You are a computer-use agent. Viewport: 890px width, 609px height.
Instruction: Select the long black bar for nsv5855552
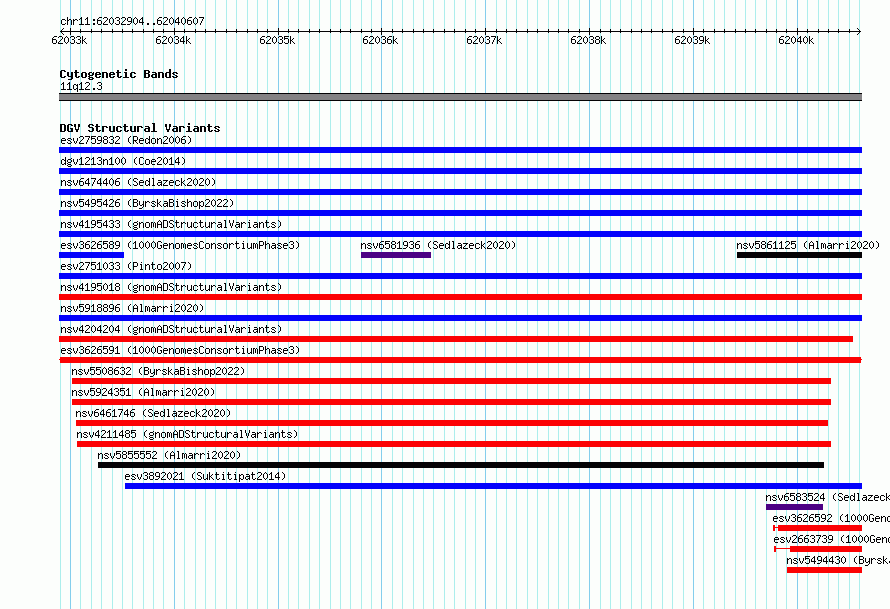[461, 465]
